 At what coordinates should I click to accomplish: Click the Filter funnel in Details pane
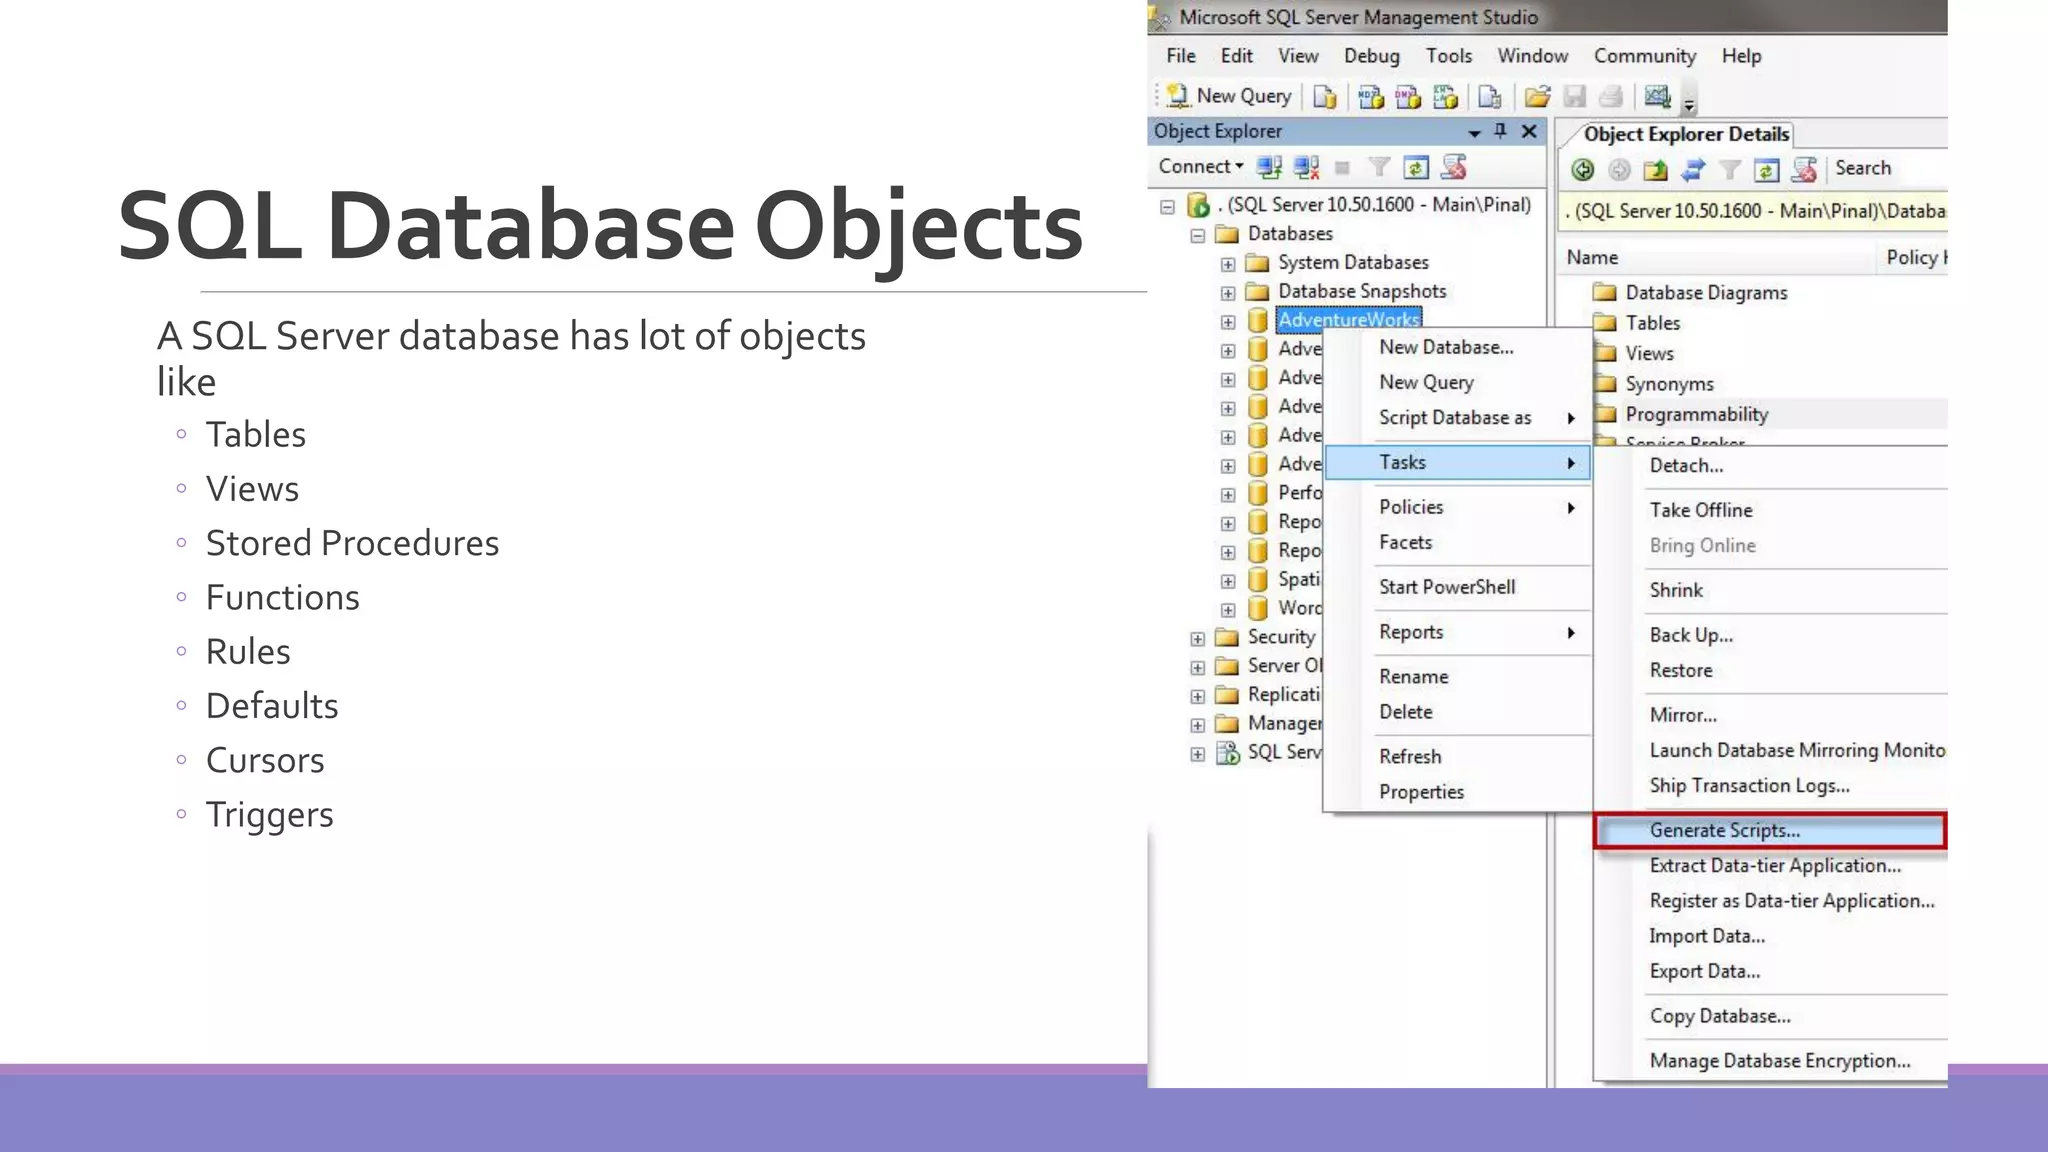1729,170
